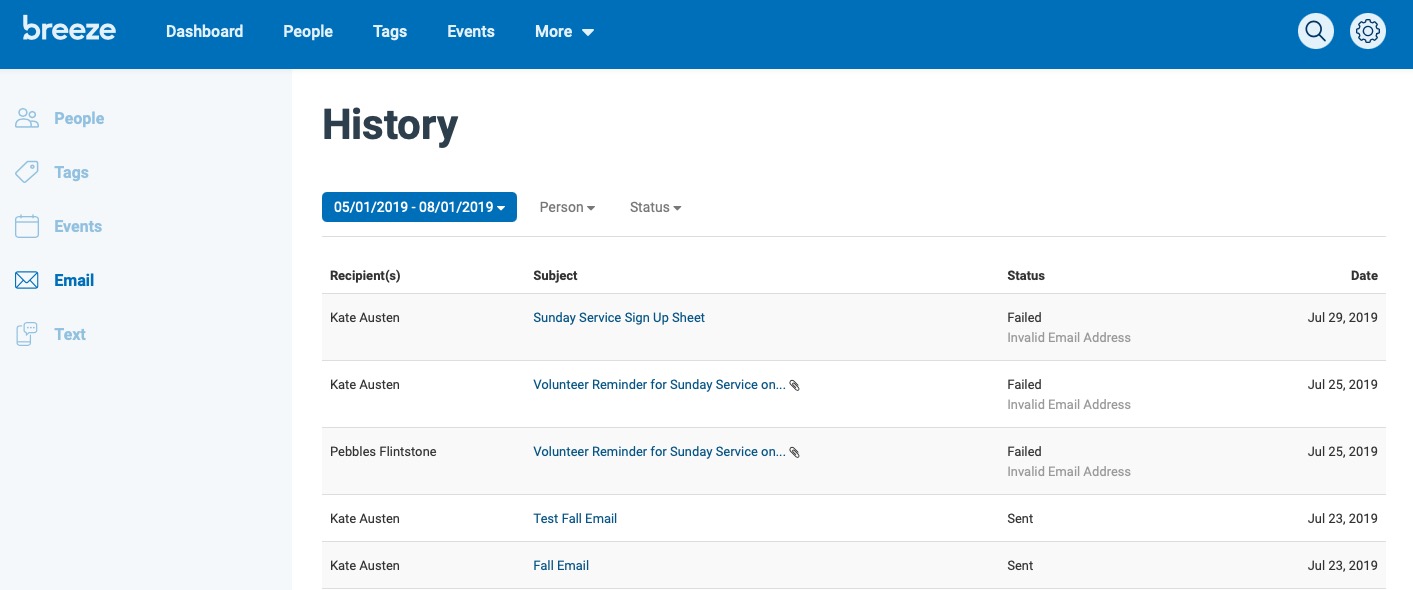
Task: Click the Status column header
Action: (1026, 276)
